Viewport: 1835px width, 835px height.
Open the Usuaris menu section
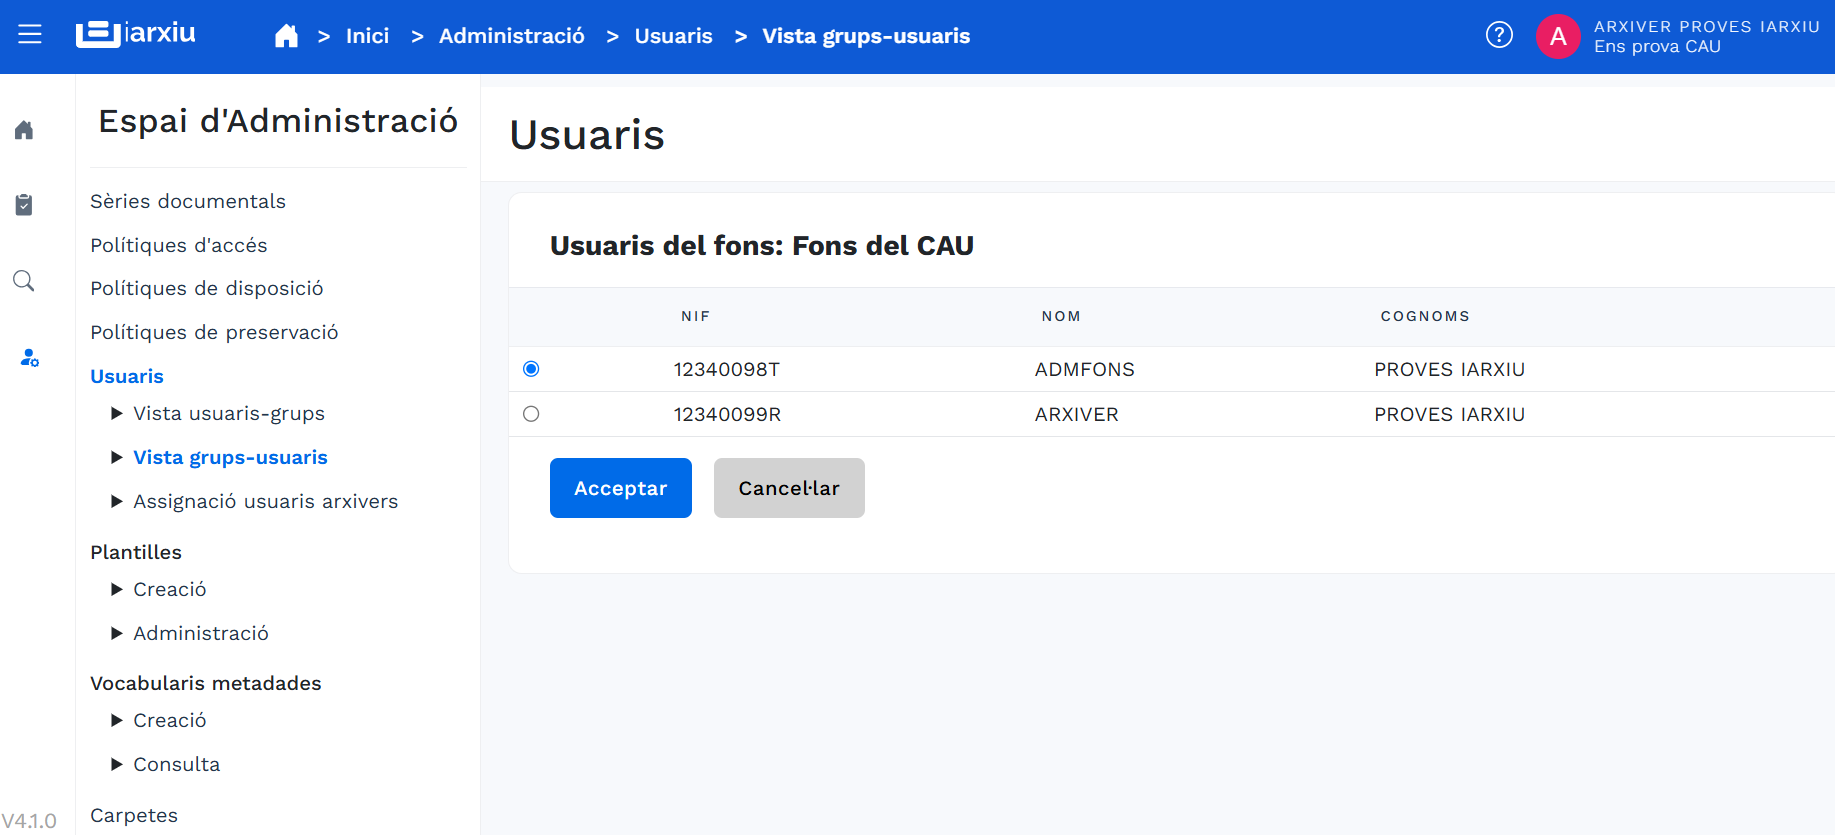127,376
